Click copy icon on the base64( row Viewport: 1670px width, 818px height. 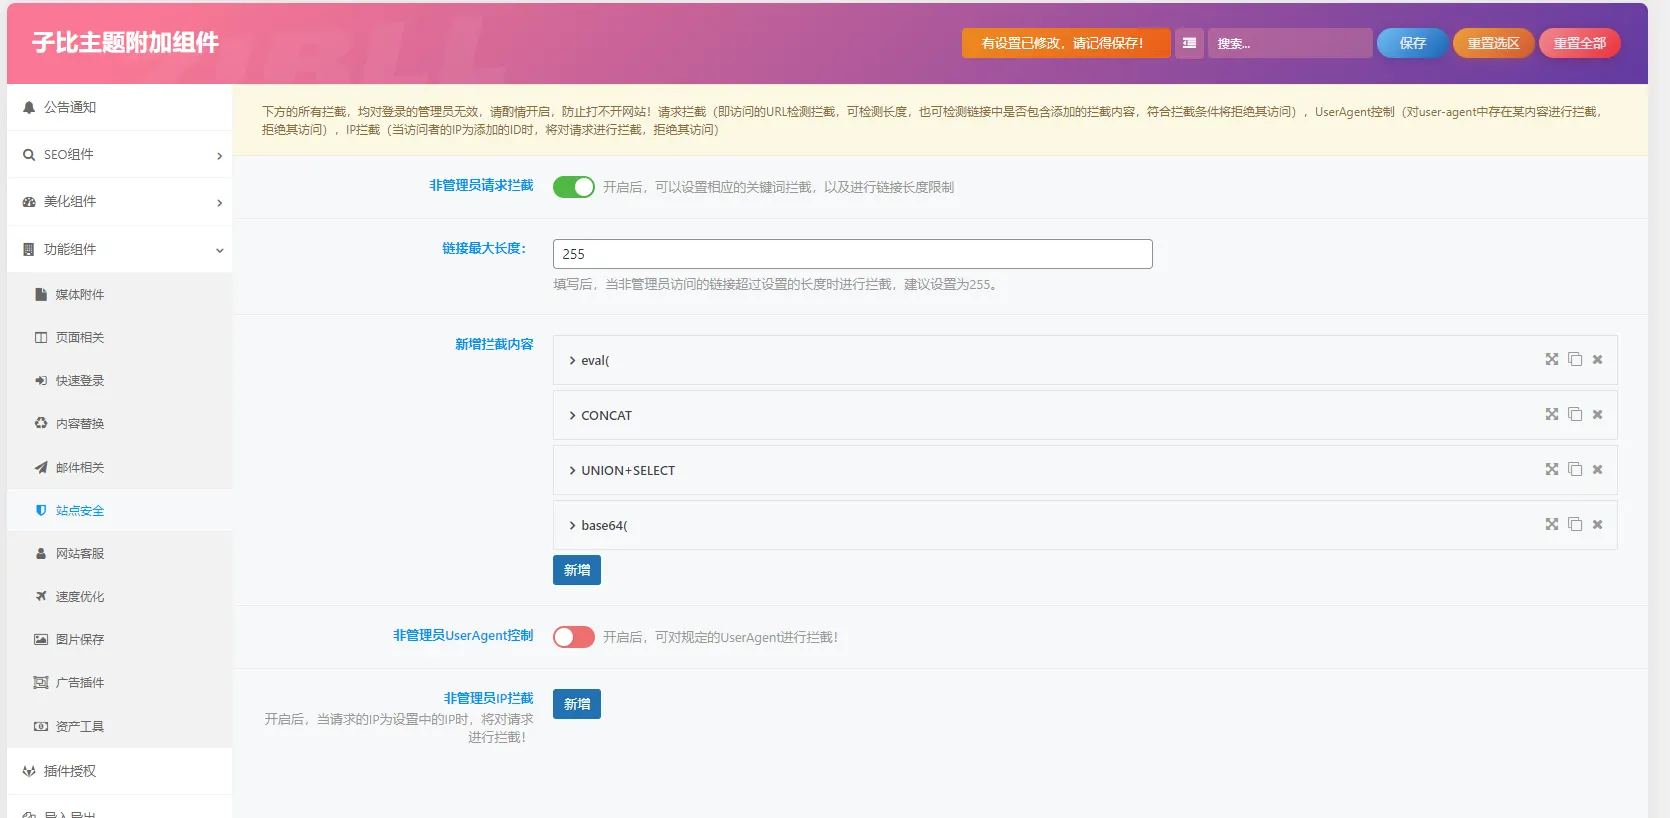click(1575, 524)
